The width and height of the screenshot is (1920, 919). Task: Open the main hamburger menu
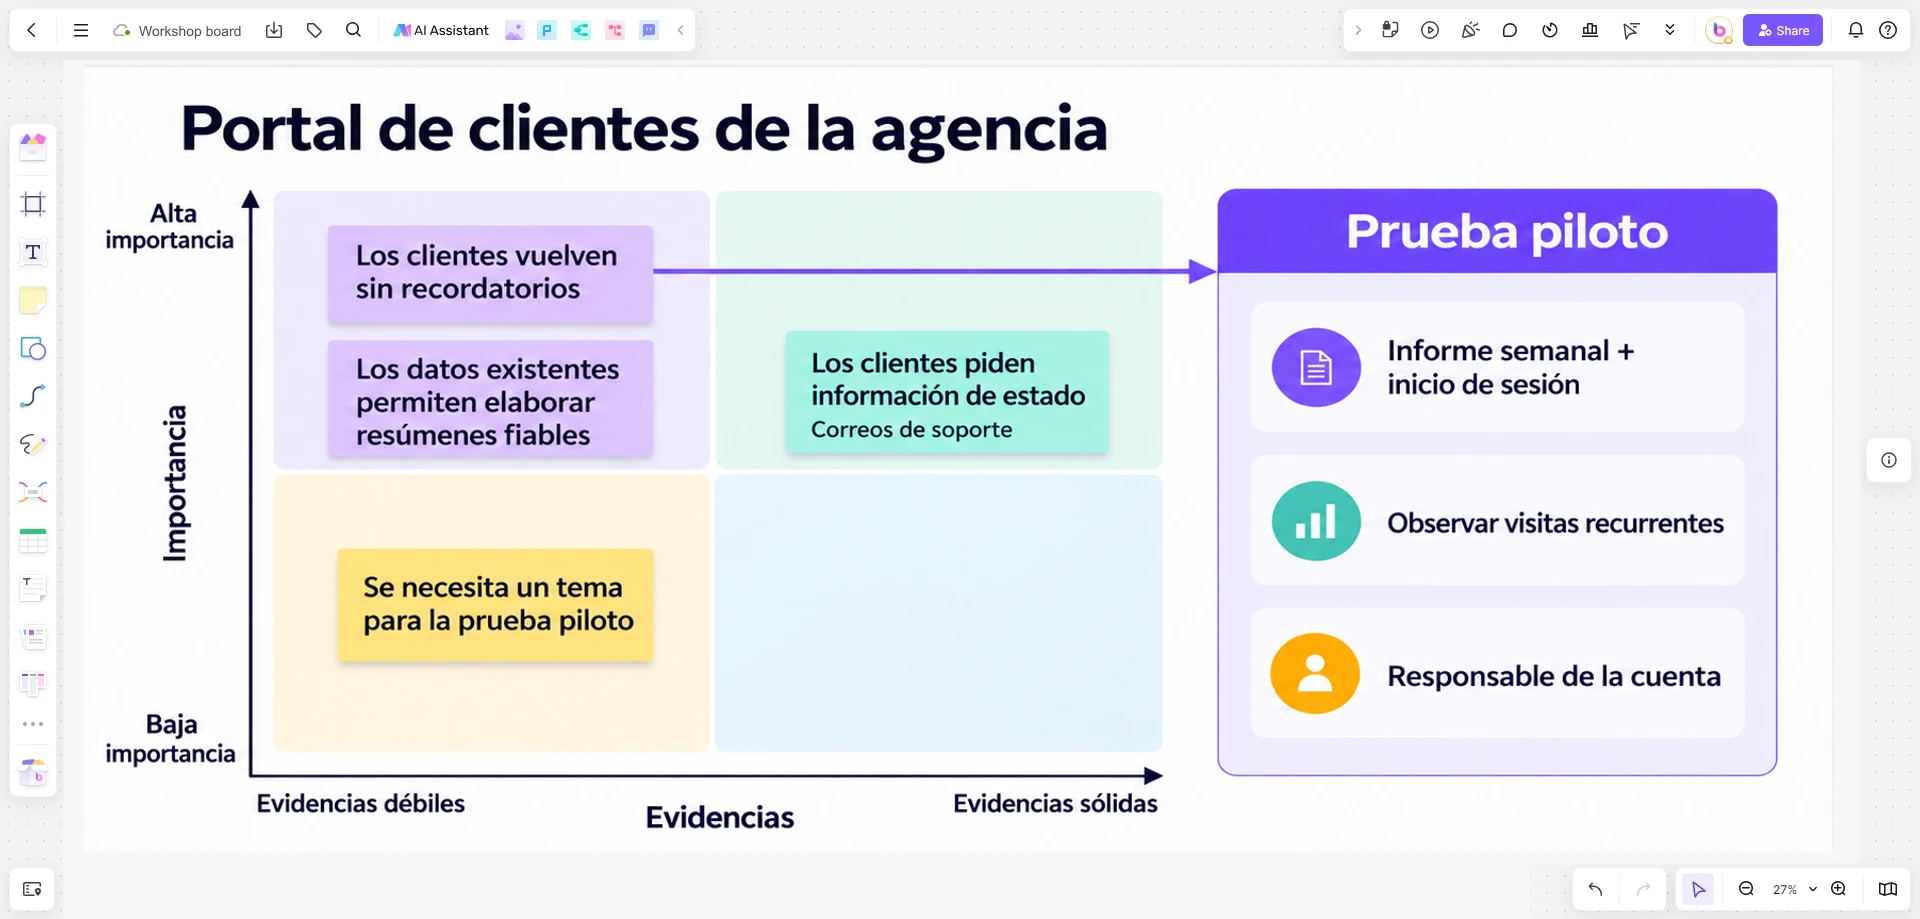click(81, 30)
